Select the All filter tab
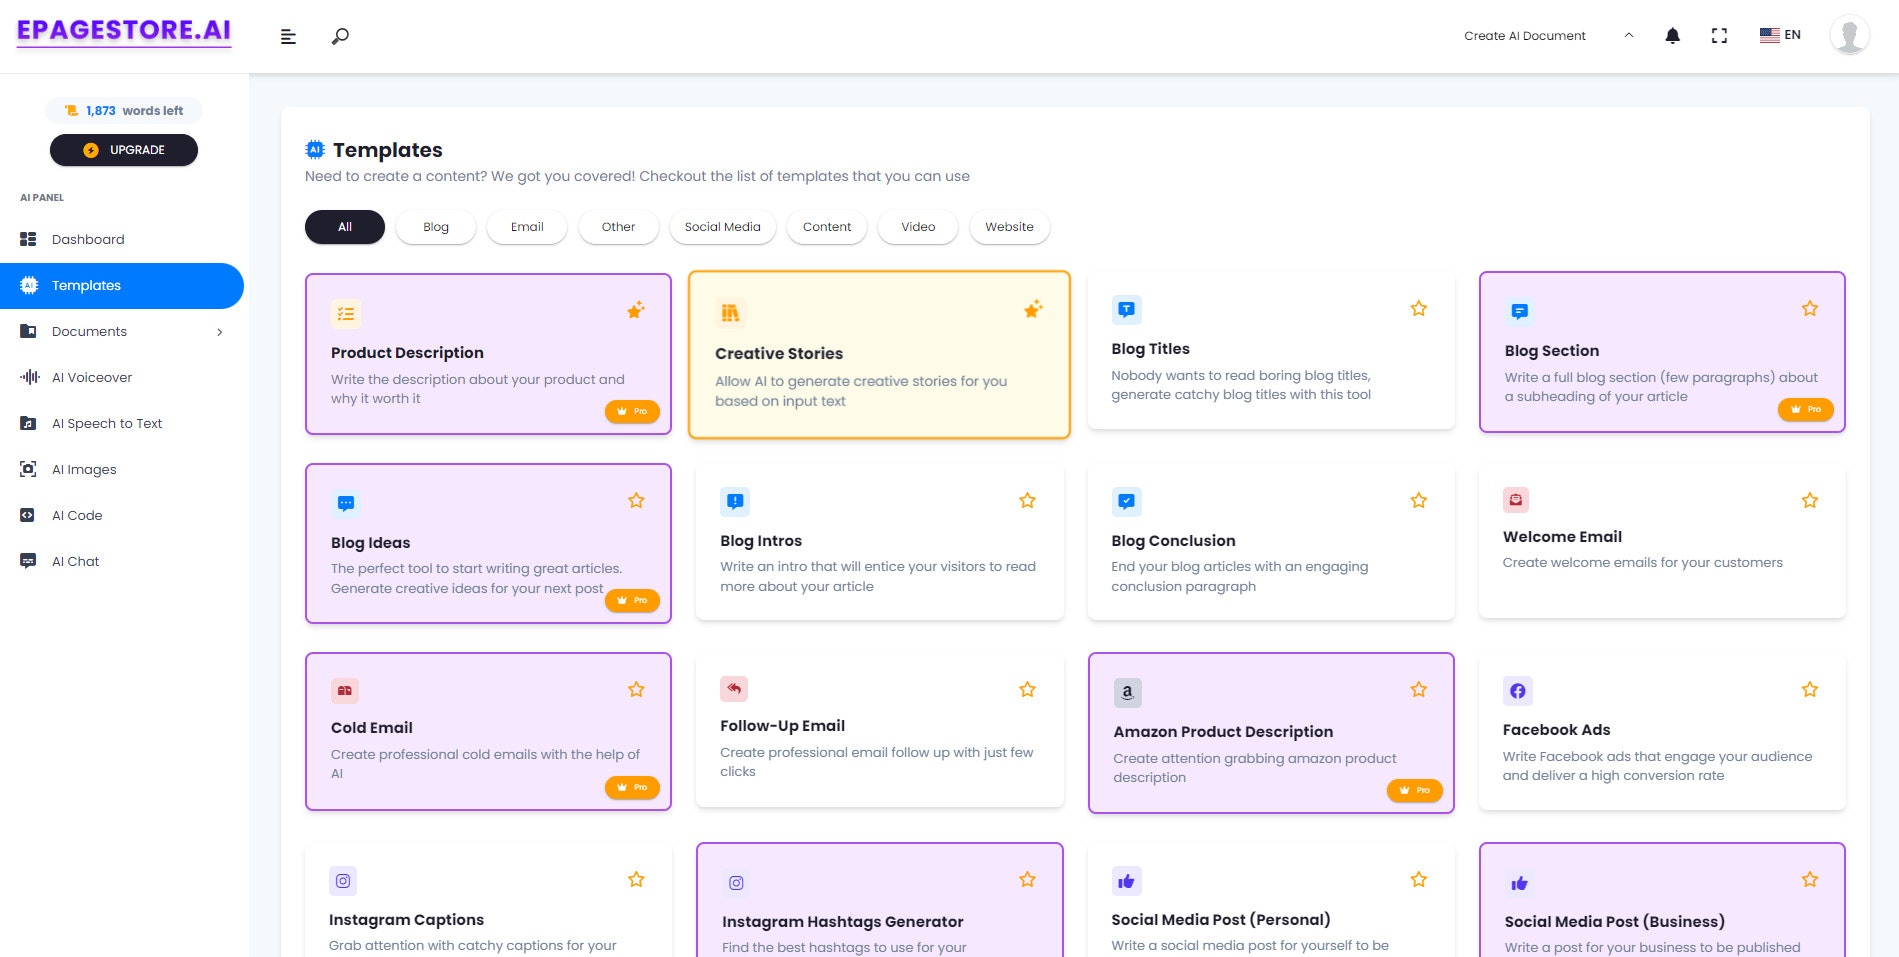Screen dimensions: 1899x957 [x=345, y=227]
